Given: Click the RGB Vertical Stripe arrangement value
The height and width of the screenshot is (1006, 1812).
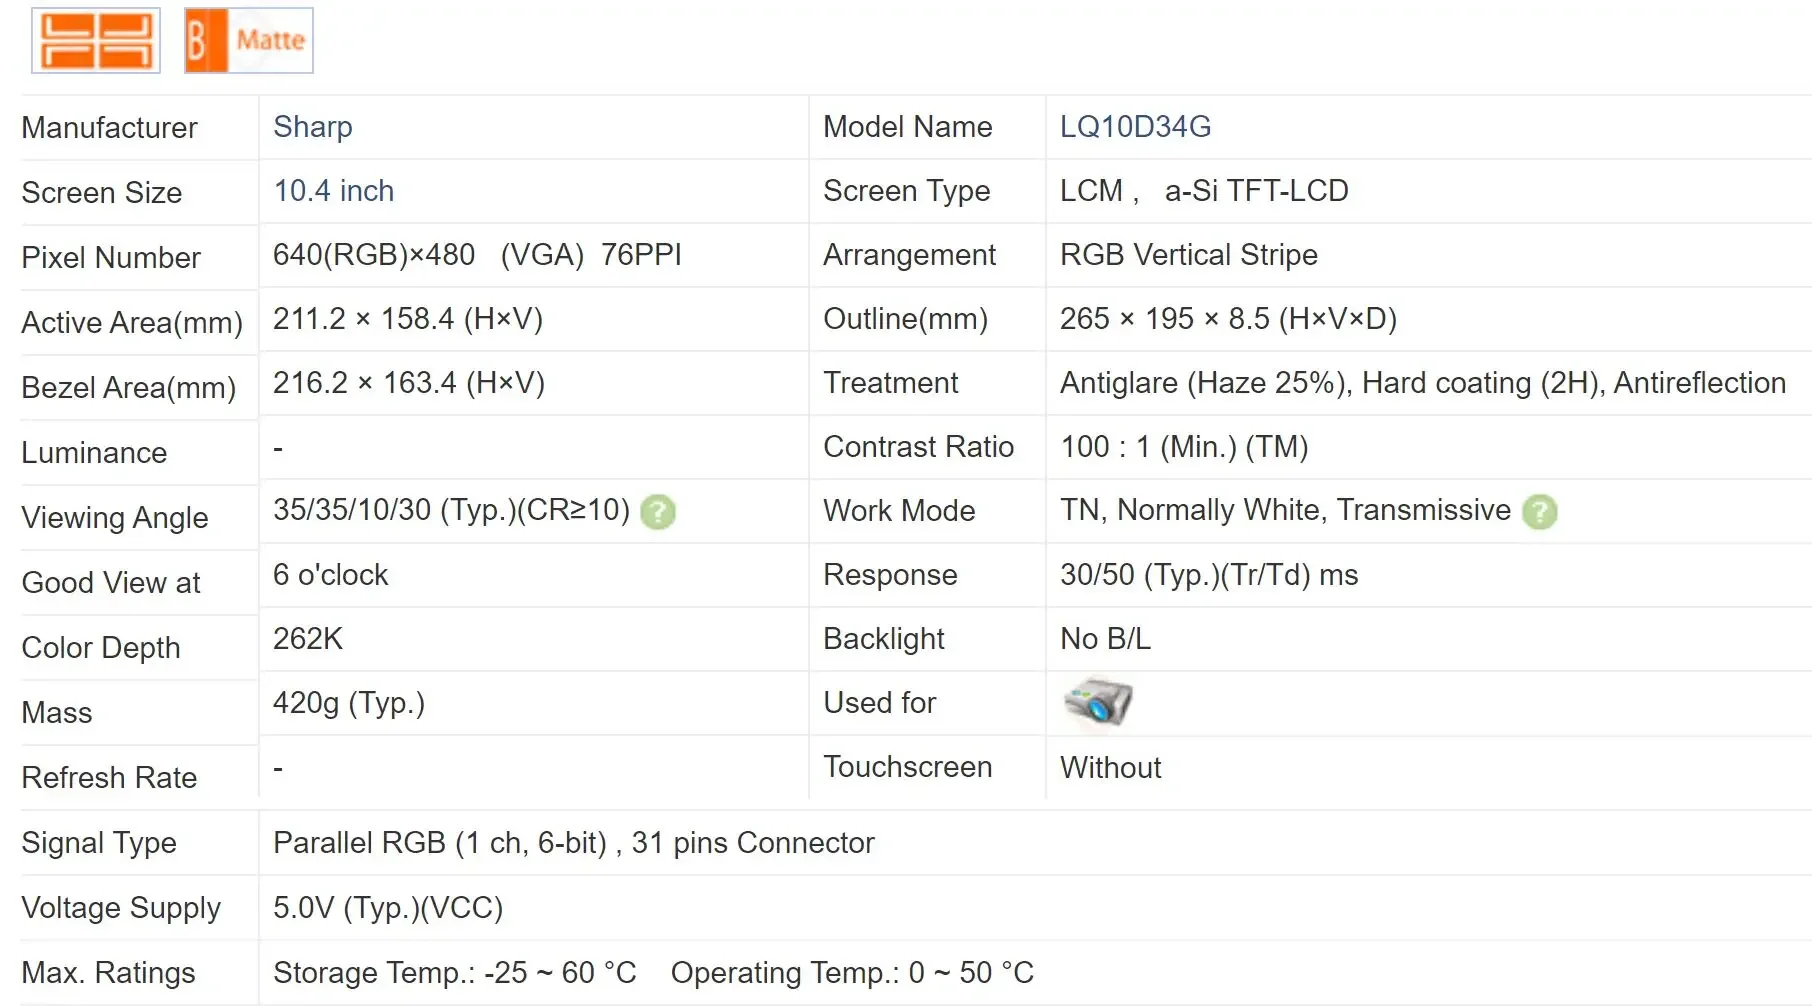Looking at the screenshot, I should coord(1188,255).
